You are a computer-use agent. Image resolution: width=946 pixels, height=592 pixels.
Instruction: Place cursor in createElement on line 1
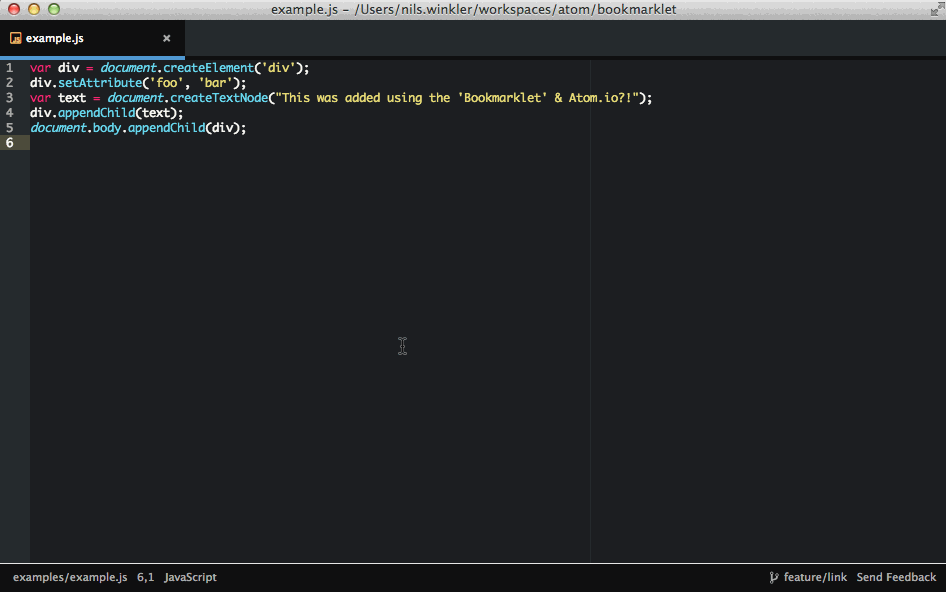208,68
